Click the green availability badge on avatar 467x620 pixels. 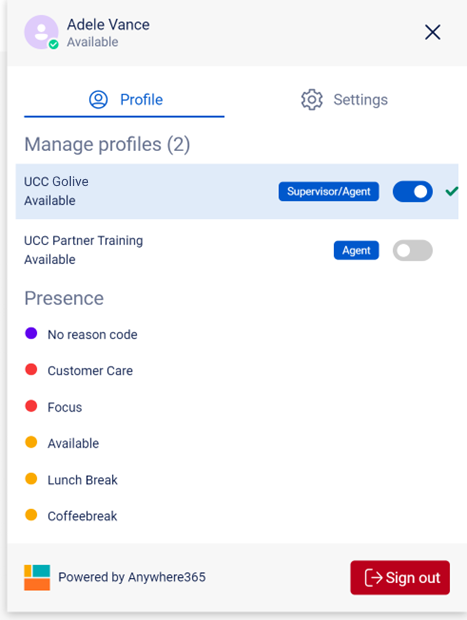click(53, 44)
